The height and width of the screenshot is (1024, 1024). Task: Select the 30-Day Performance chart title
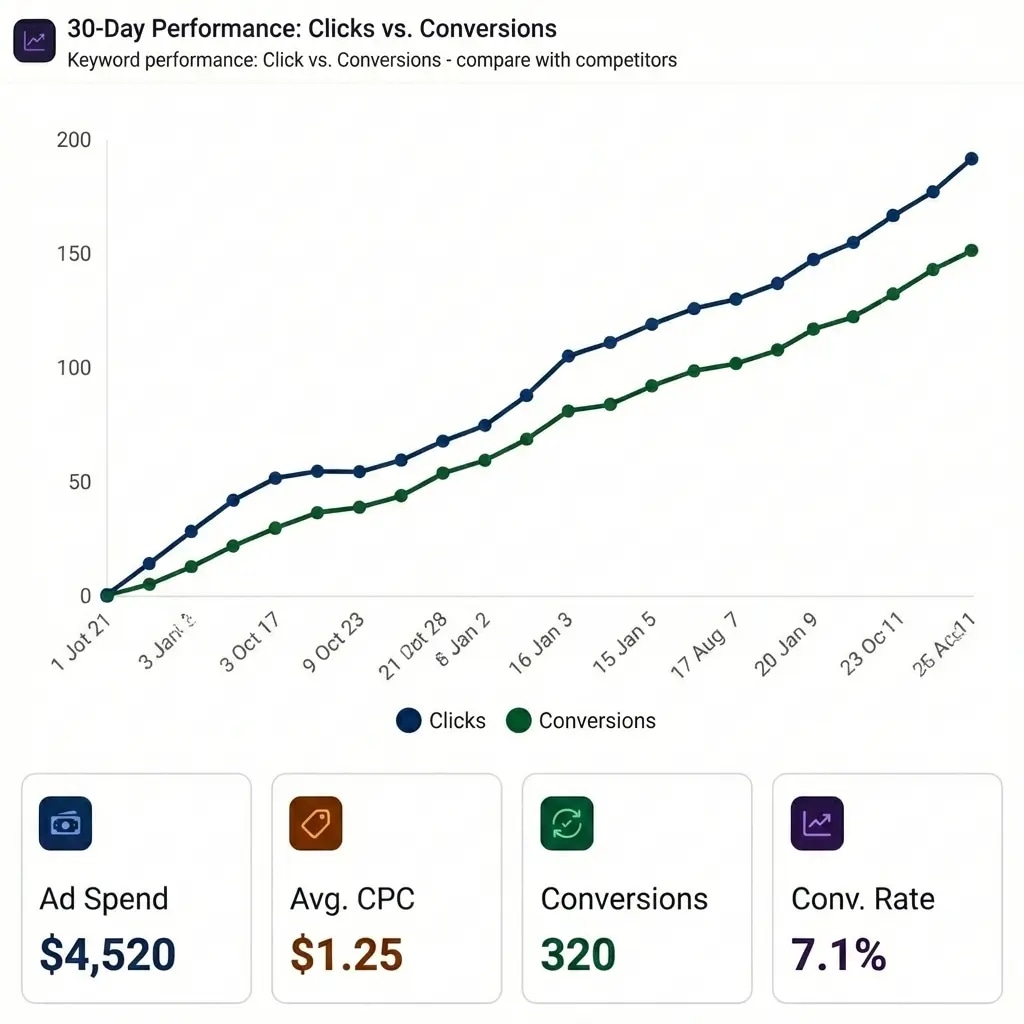click(x=312, y=28)
